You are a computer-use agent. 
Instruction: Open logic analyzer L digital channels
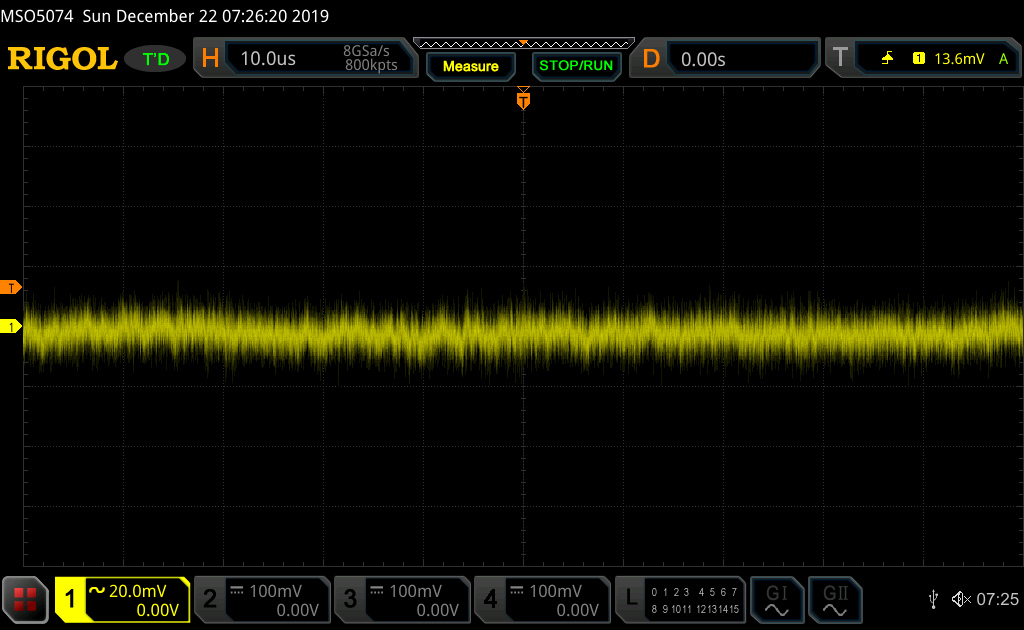[680, 599]
